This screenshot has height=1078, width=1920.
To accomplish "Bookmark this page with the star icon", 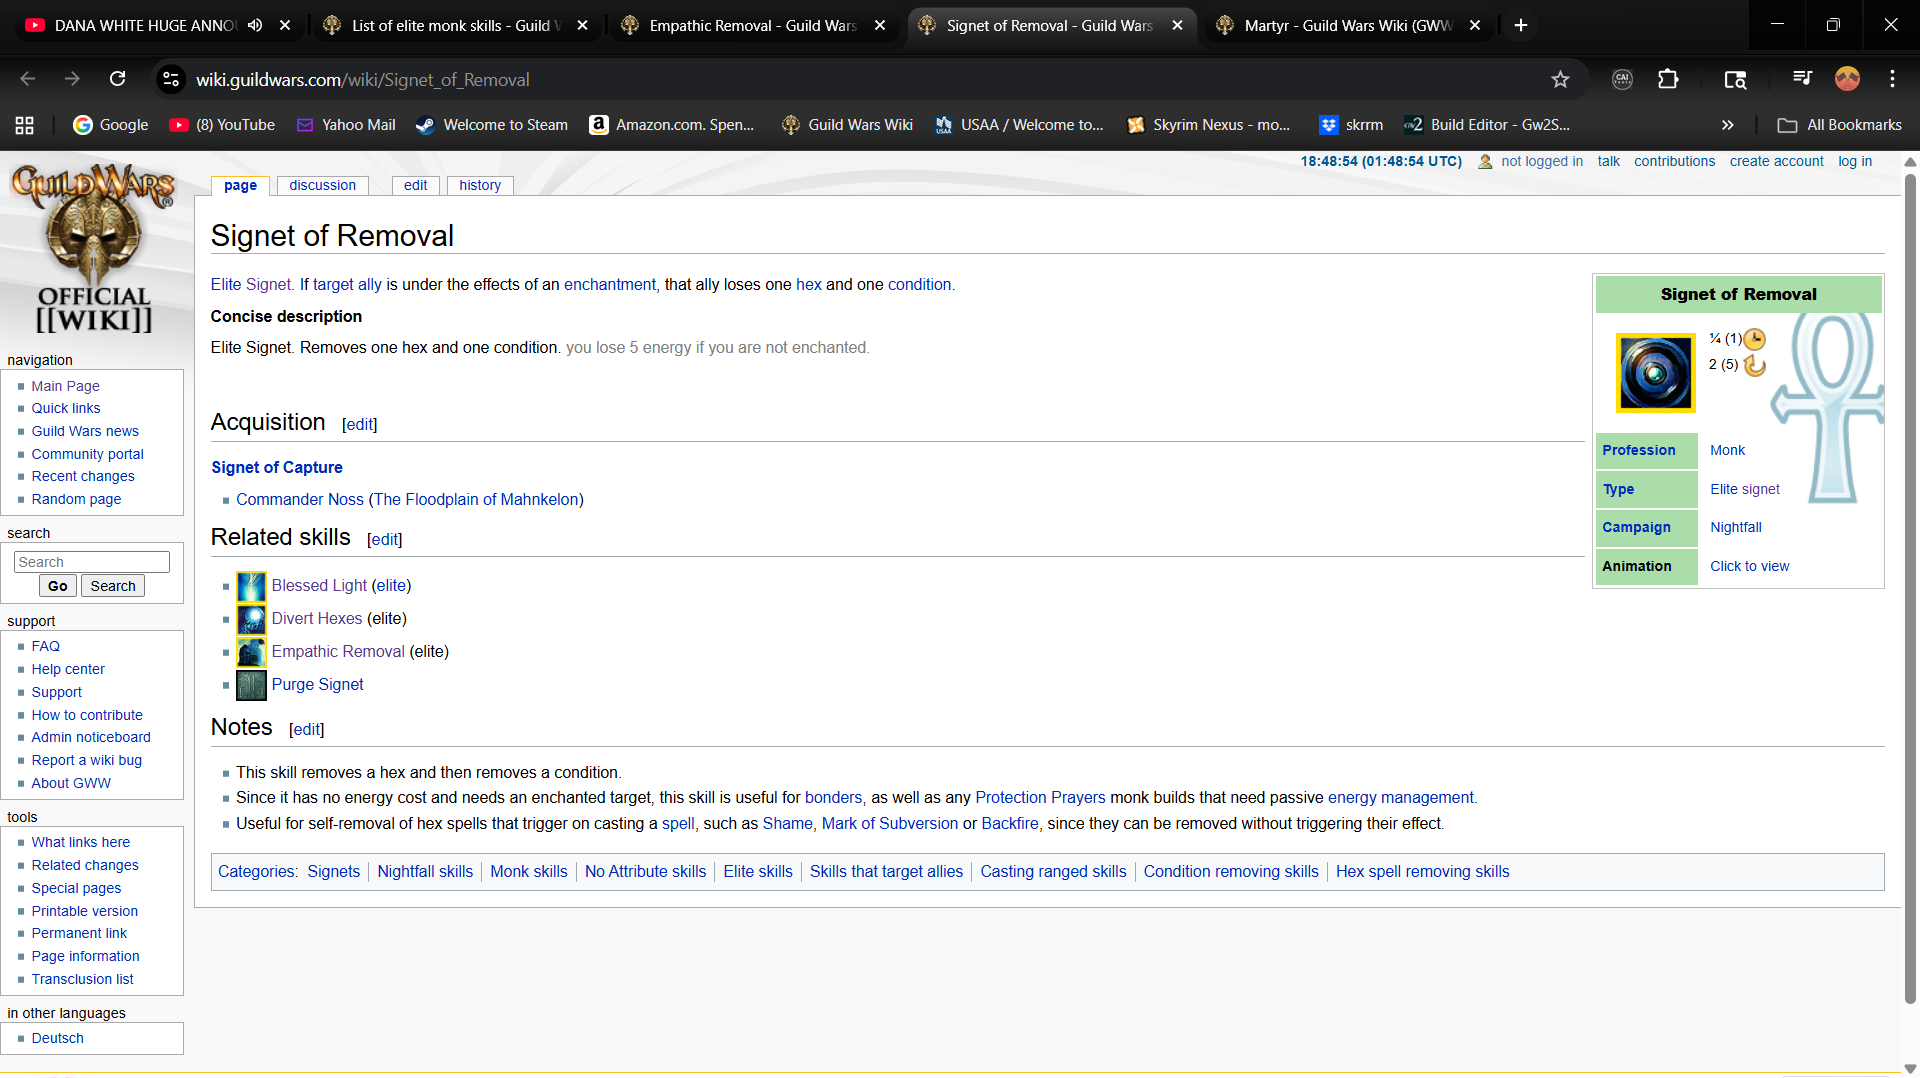I will point(1560,80).
